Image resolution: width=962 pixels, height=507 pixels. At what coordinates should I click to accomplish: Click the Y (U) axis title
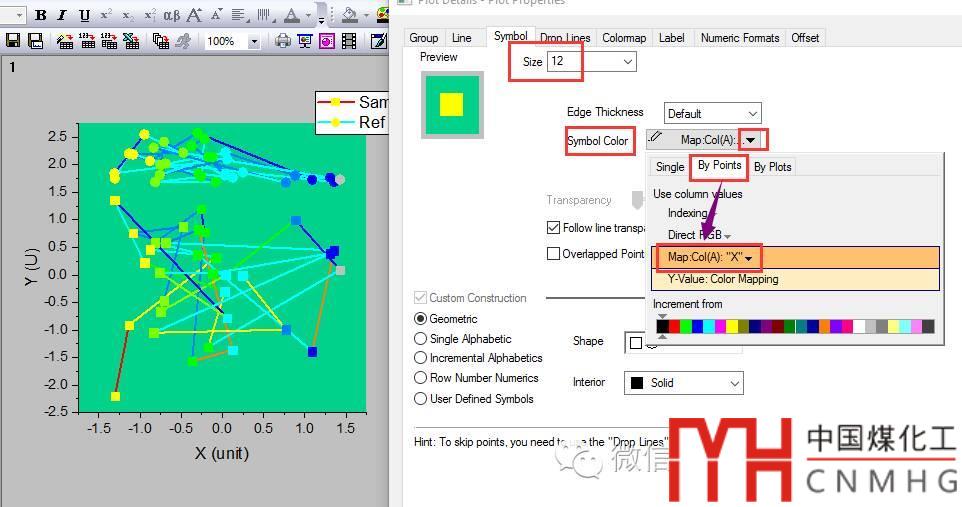[x=32, y=266]
